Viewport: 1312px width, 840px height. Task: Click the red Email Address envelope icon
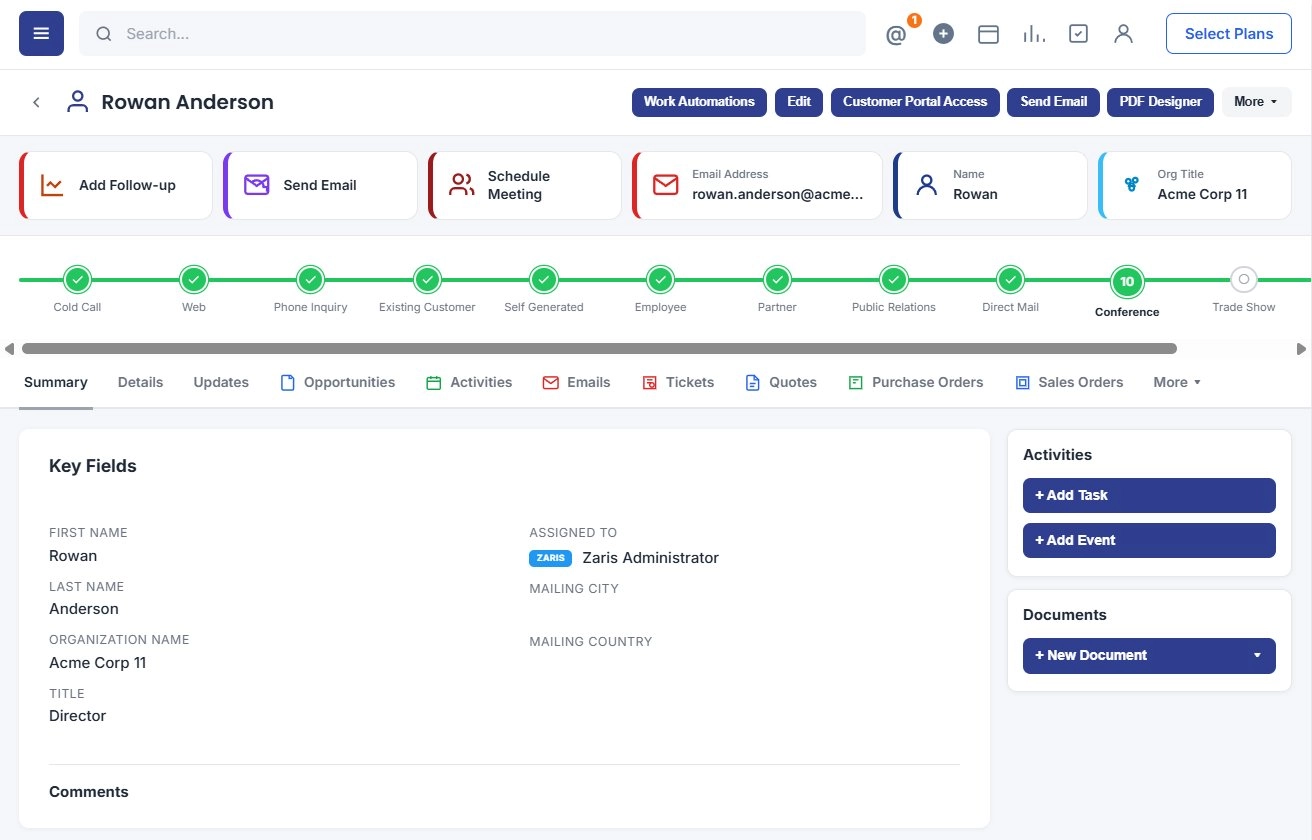(666, 185)
